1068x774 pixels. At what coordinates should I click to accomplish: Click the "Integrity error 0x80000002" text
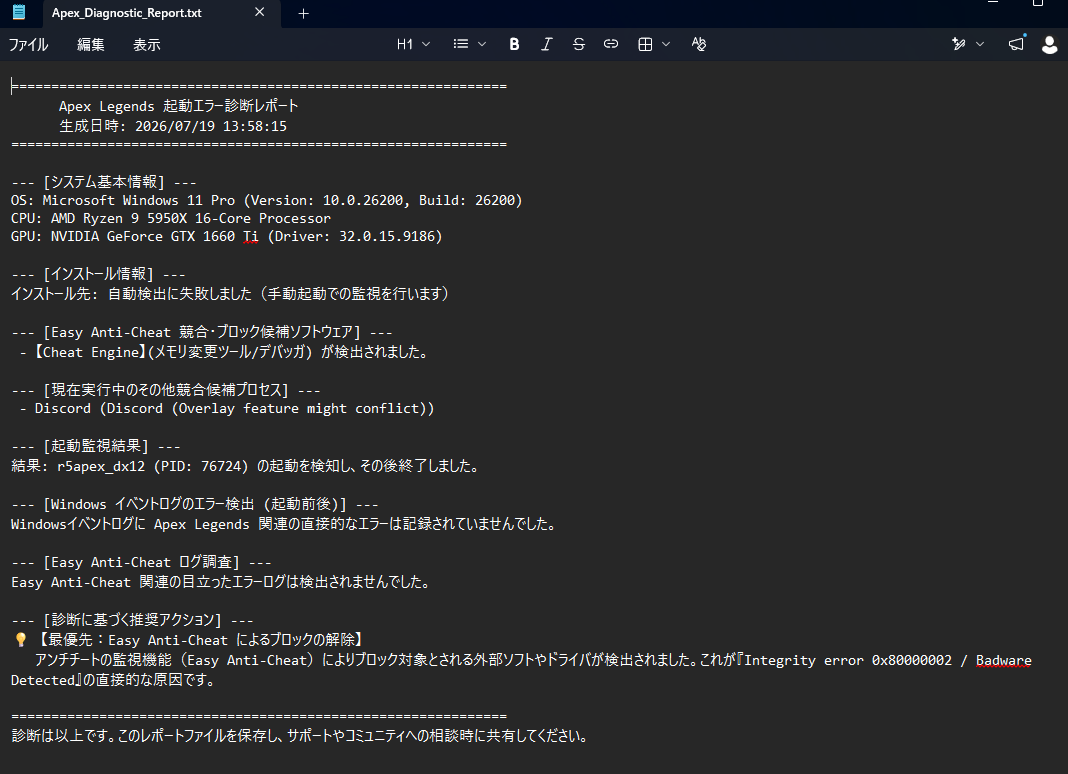[847, 660]
